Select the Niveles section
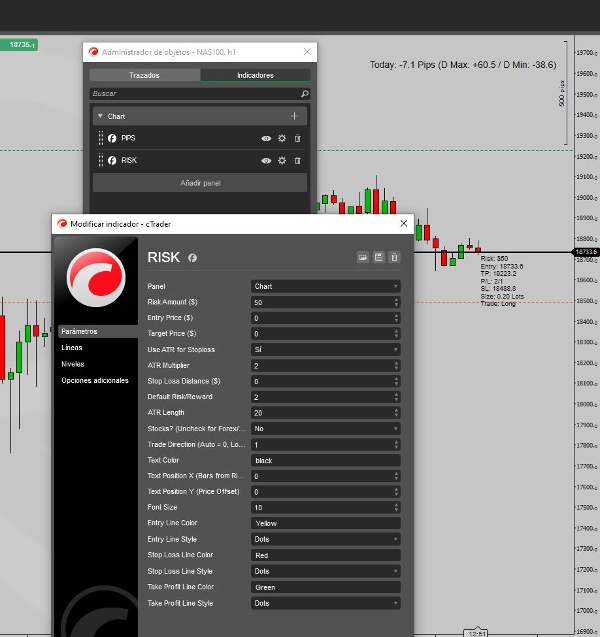600x637 pixels. coord(73,364)
